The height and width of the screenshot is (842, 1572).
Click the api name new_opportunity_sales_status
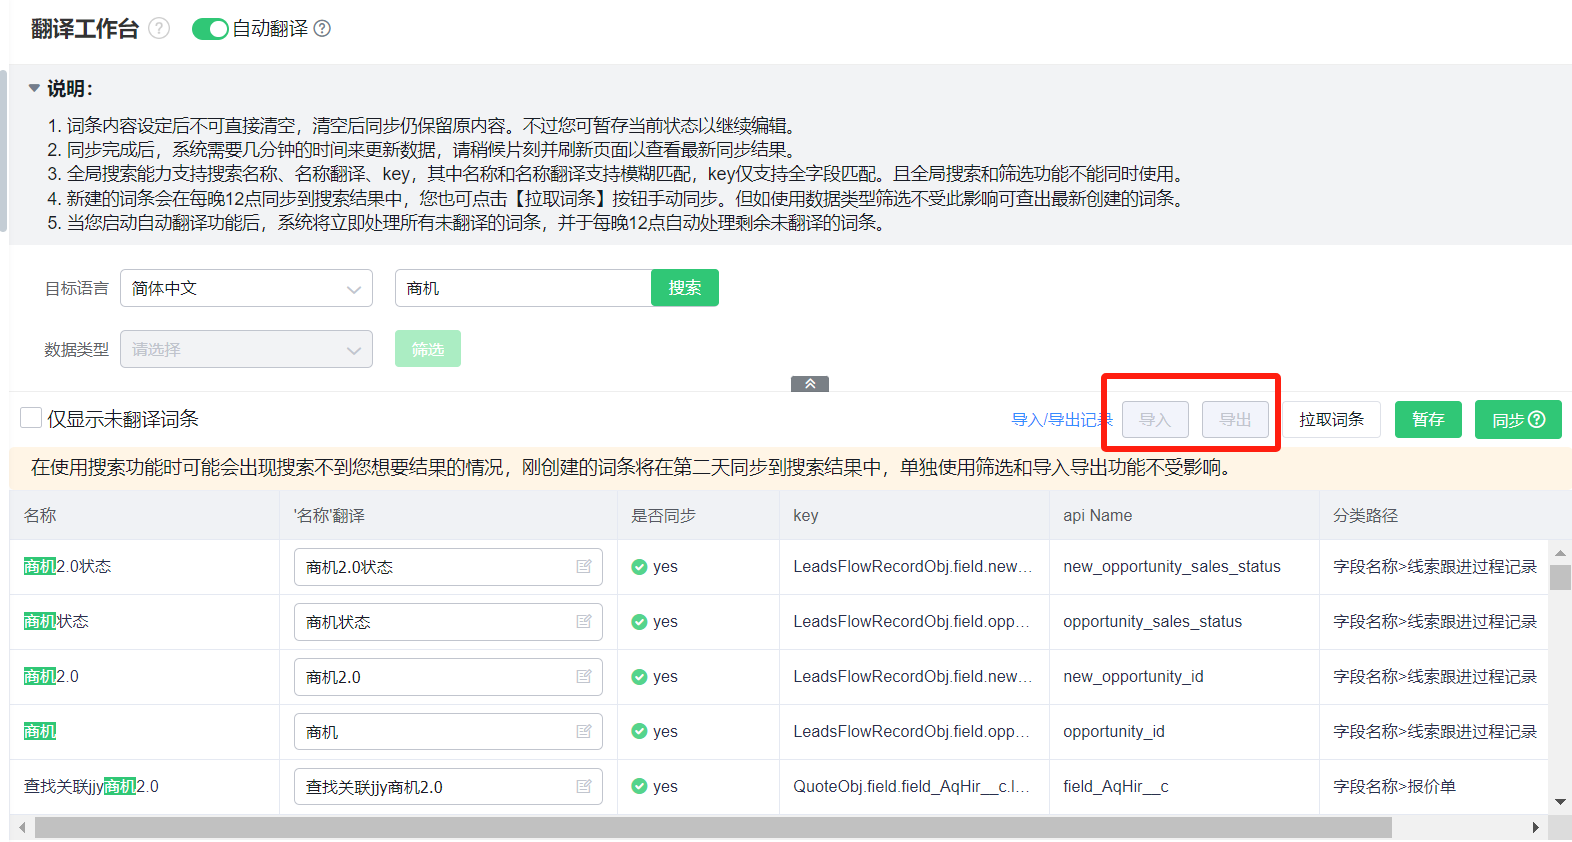[1171, 567]
